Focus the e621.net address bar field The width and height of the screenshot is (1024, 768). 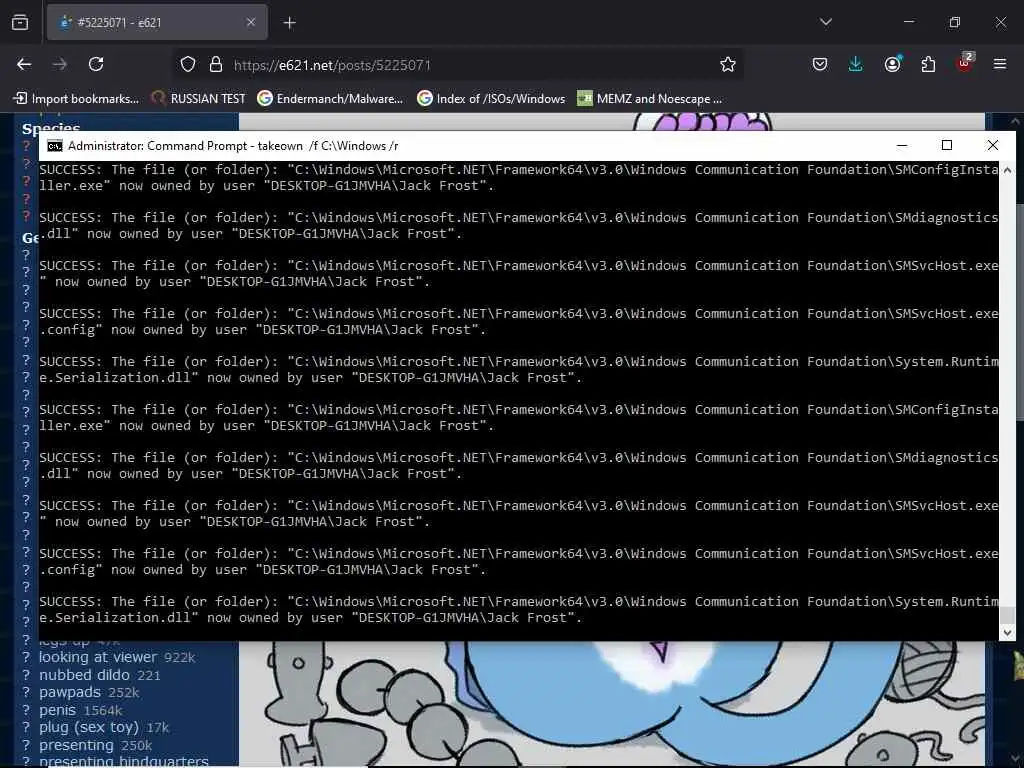point(458,65)
